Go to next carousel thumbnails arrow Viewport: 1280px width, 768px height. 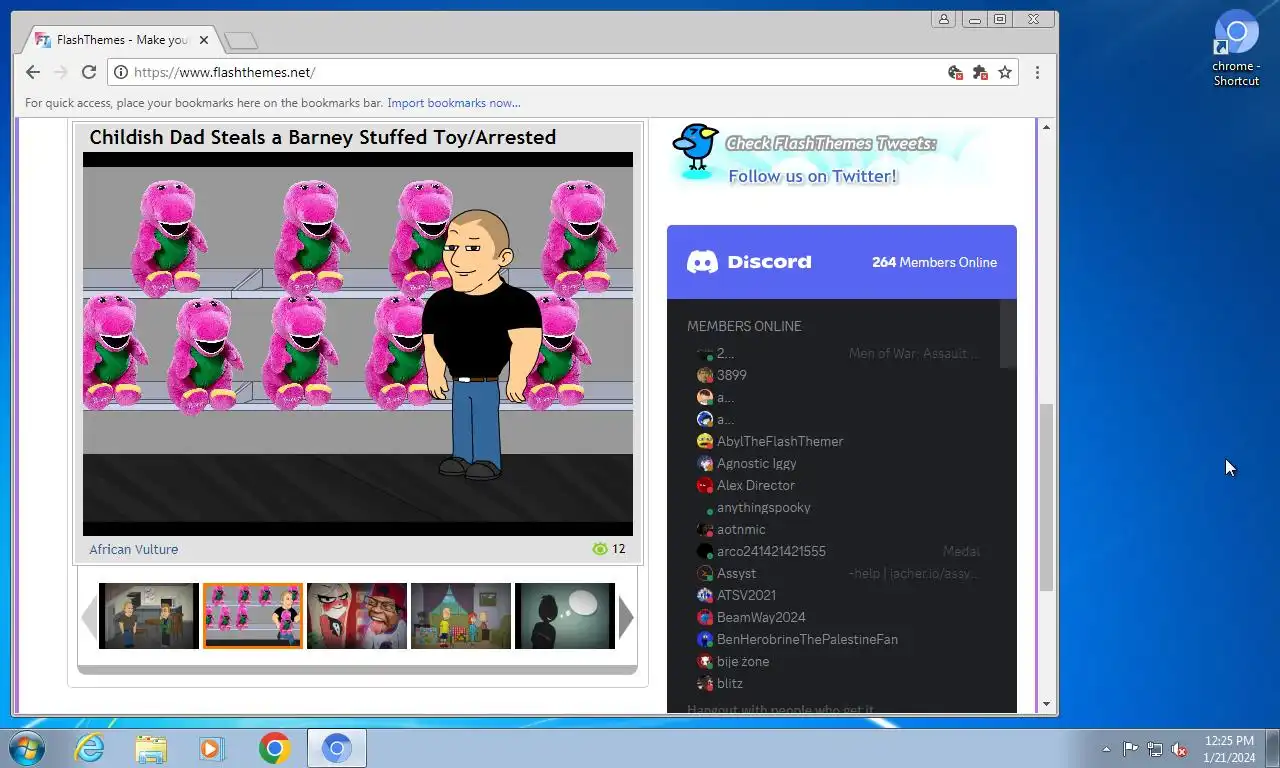tap(626, 617)
